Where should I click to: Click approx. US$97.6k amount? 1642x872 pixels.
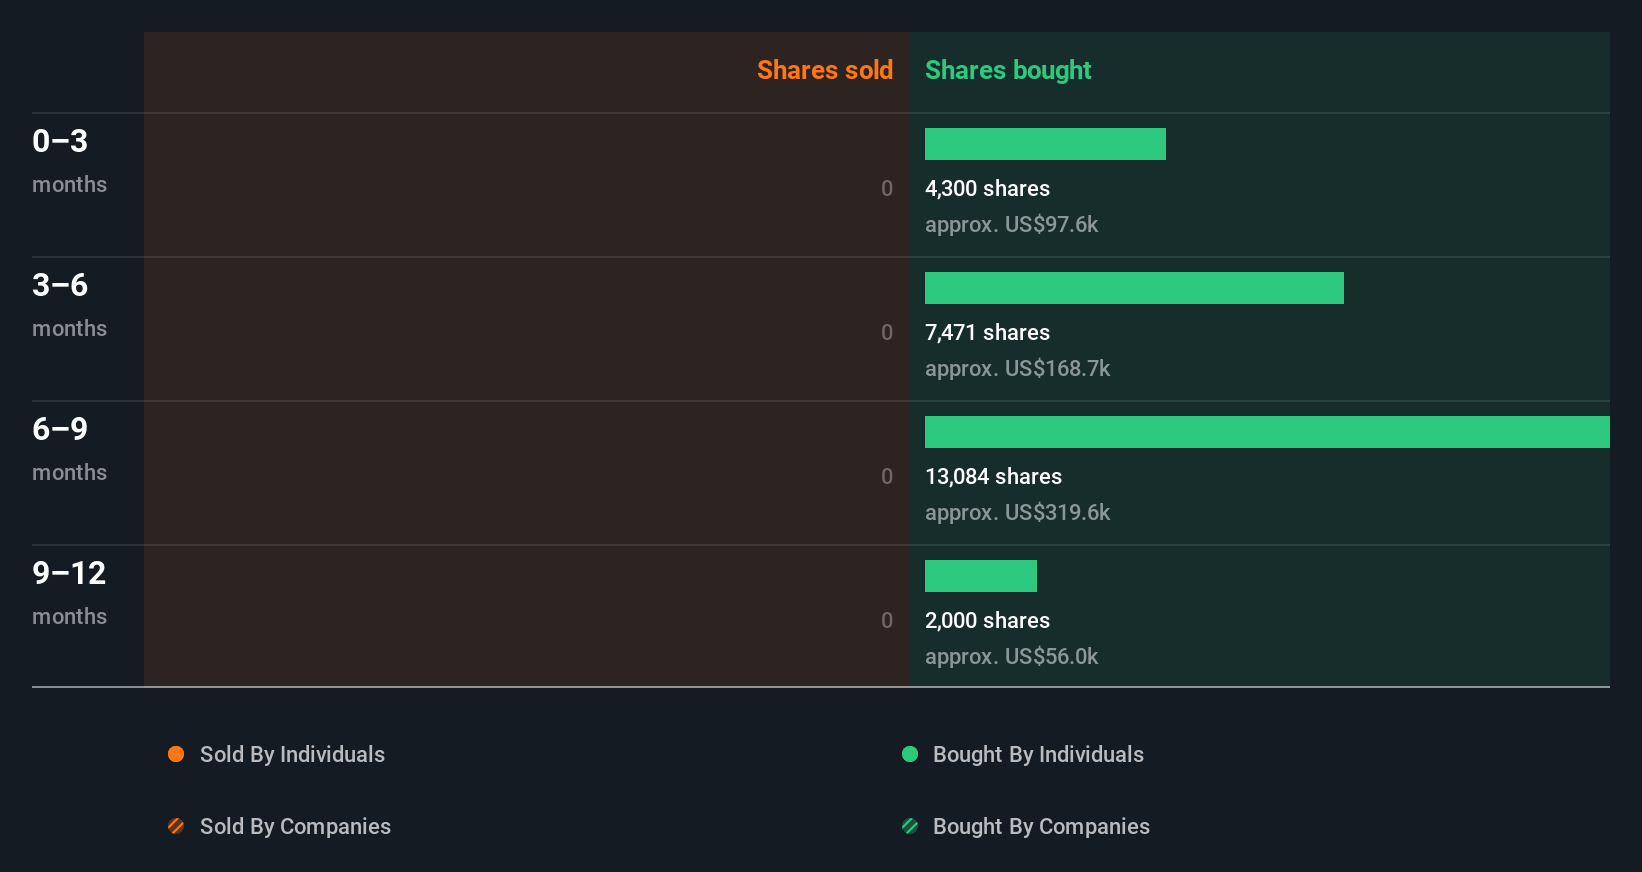pyautogui.click(x=1011, y=224)
